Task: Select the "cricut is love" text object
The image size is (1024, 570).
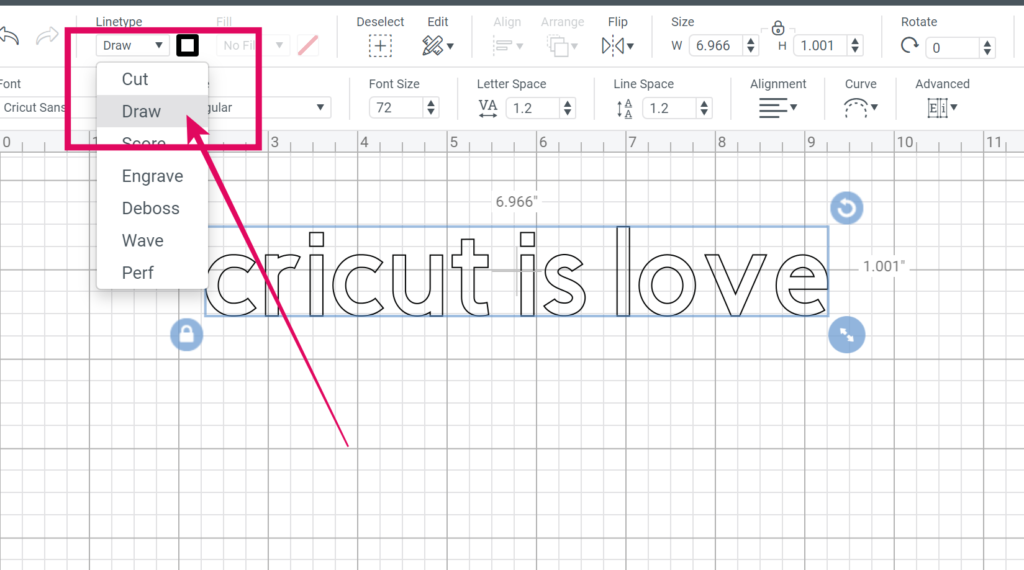Action: tap(517, 272)
